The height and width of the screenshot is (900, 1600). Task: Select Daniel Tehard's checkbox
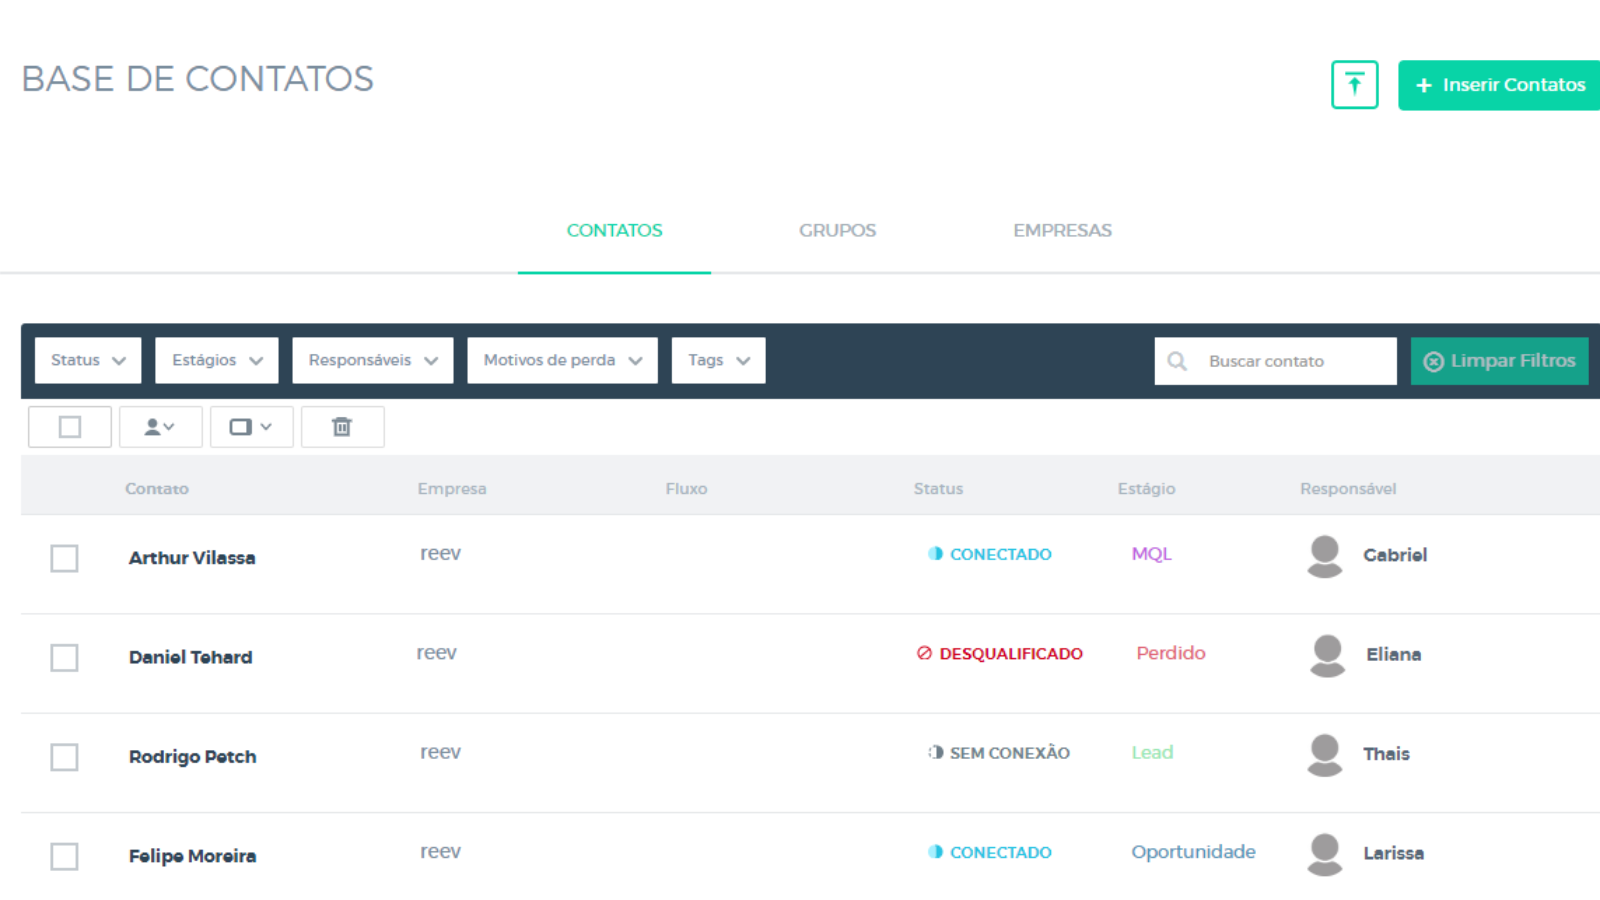[x=65, y=657]
